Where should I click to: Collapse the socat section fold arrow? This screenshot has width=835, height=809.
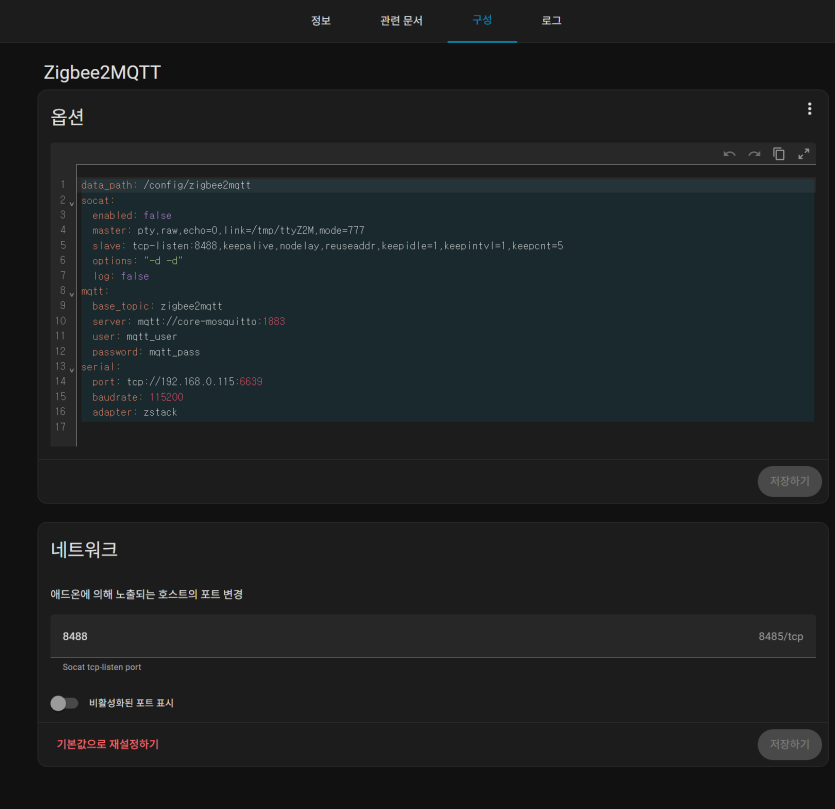click(72, 203)
